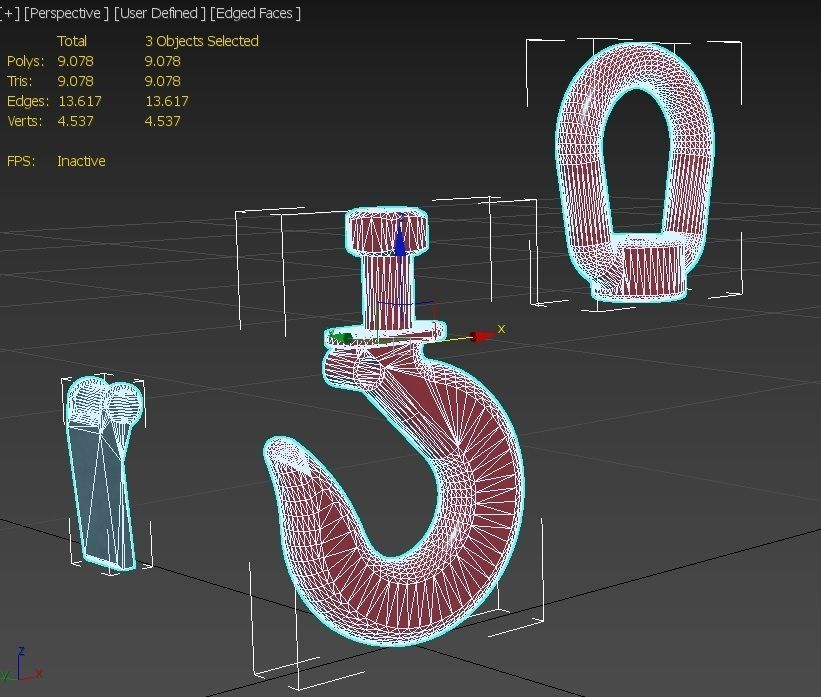Click the red X axis gizmo arrow
The height and width of the screenshot is (697, 821).
(x=482, y=336)
